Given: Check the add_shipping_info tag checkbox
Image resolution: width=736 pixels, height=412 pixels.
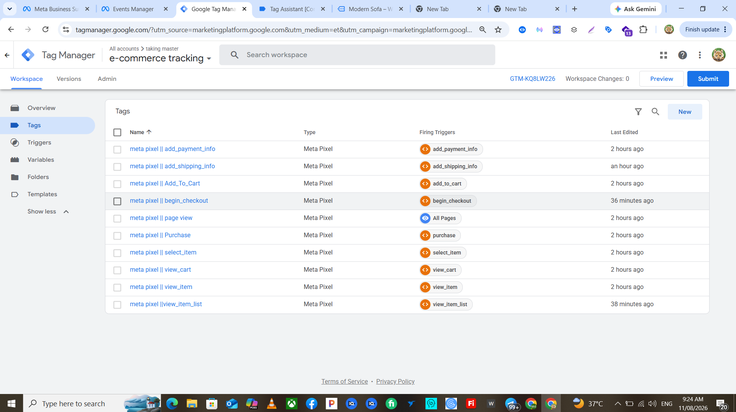Looking at the screenshot, I should [117, 167].
